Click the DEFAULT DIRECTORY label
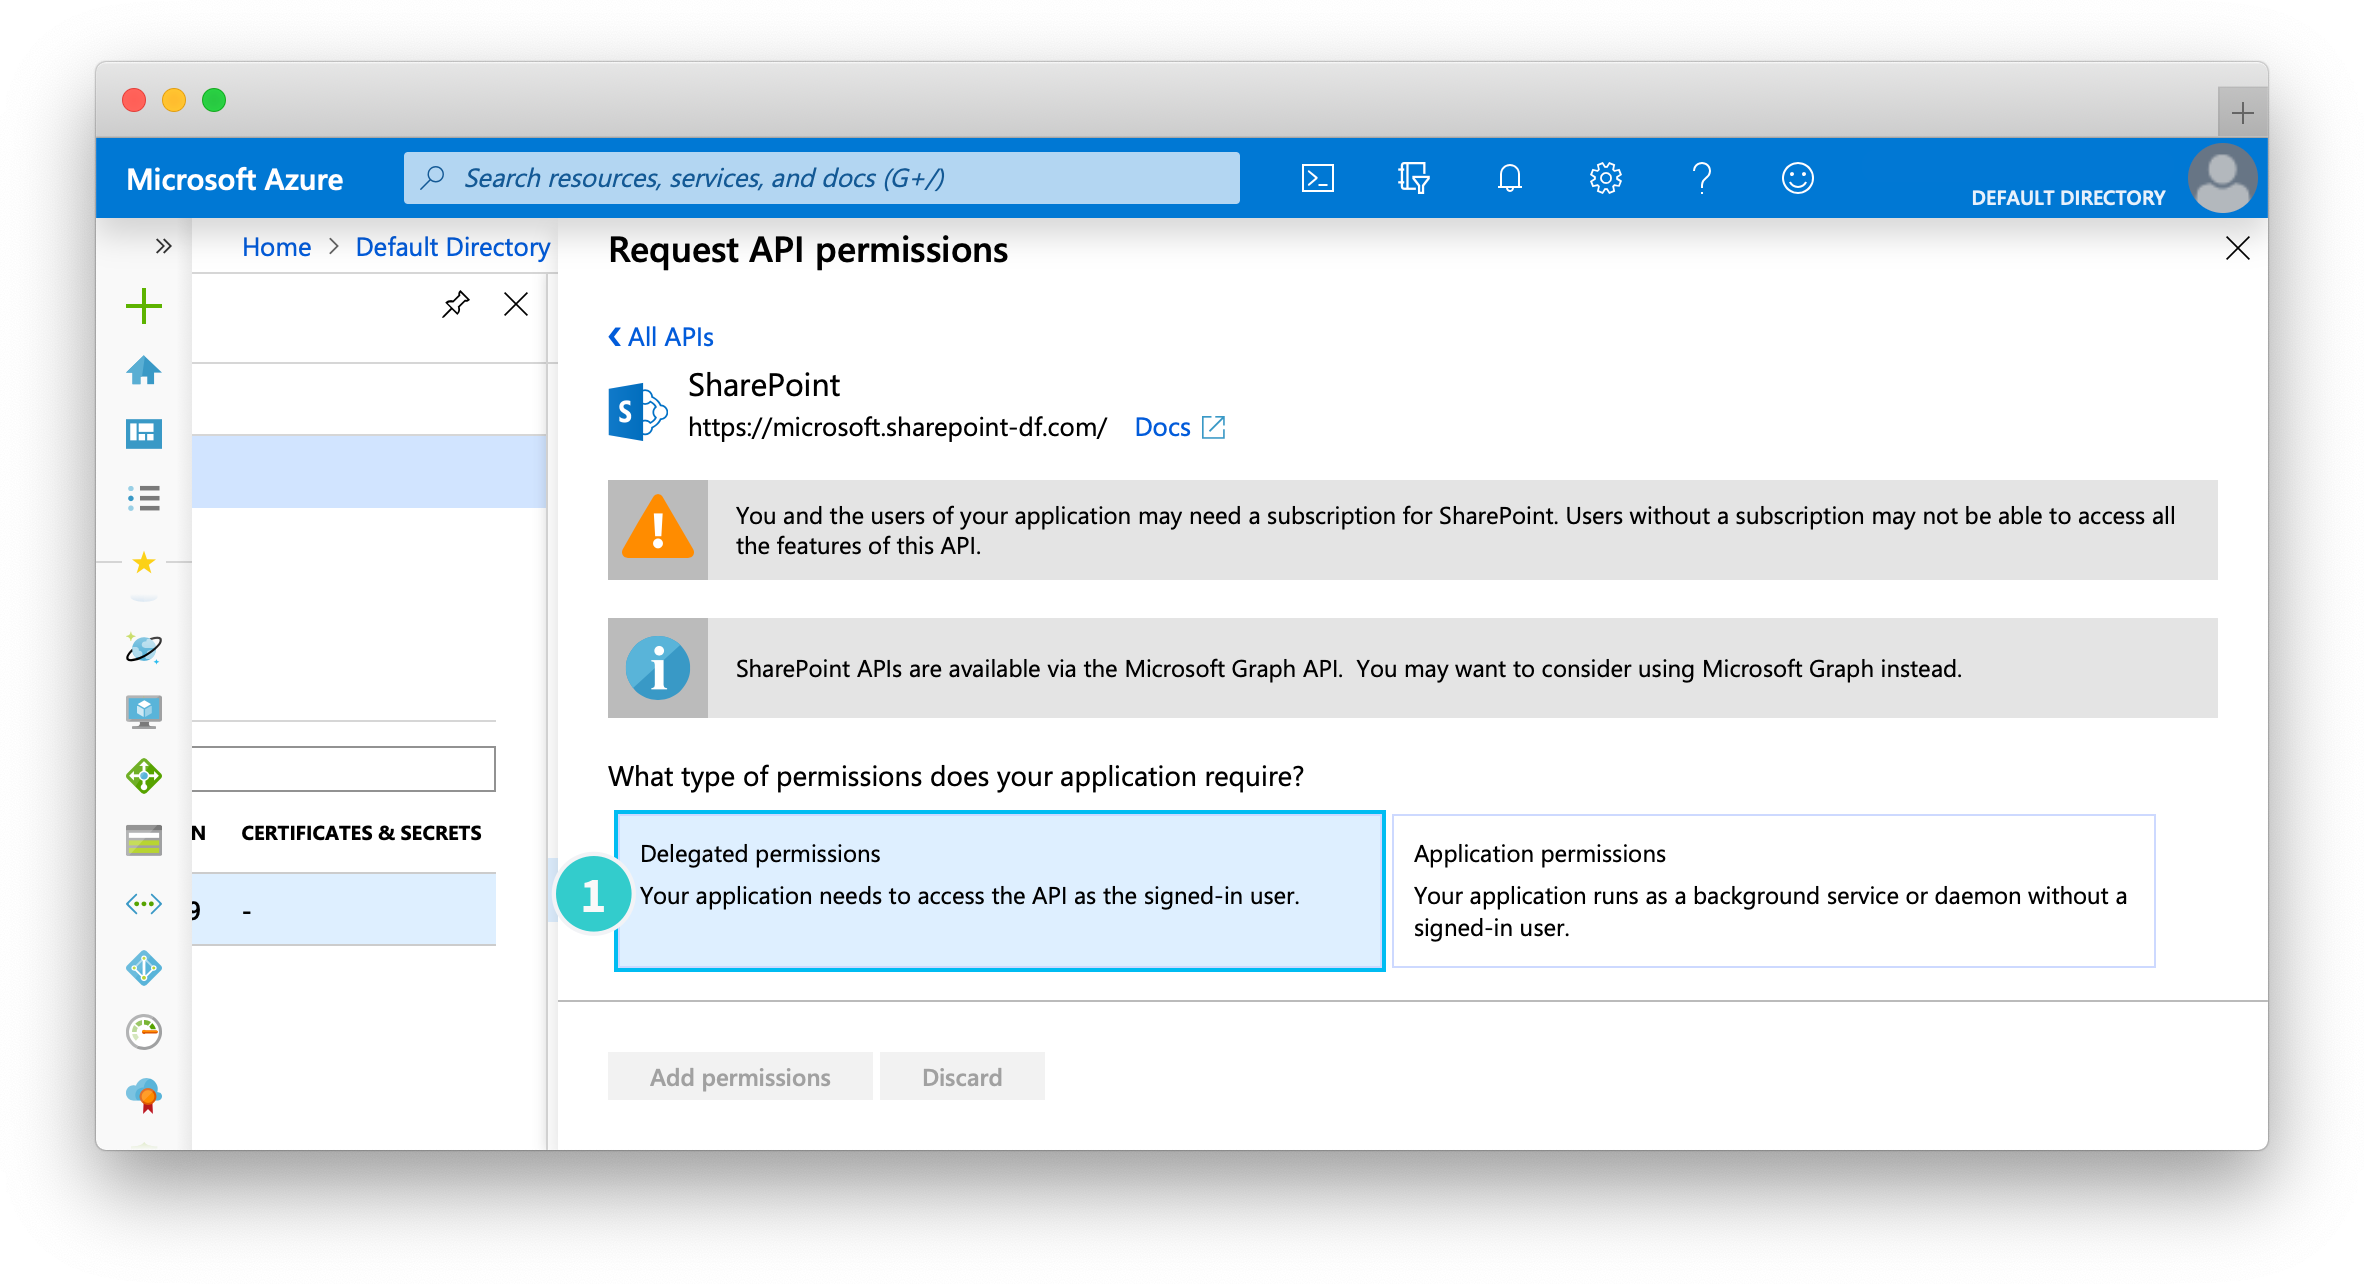Viewport: 2364px width, 1284px height. click(x=2068, y=198)
